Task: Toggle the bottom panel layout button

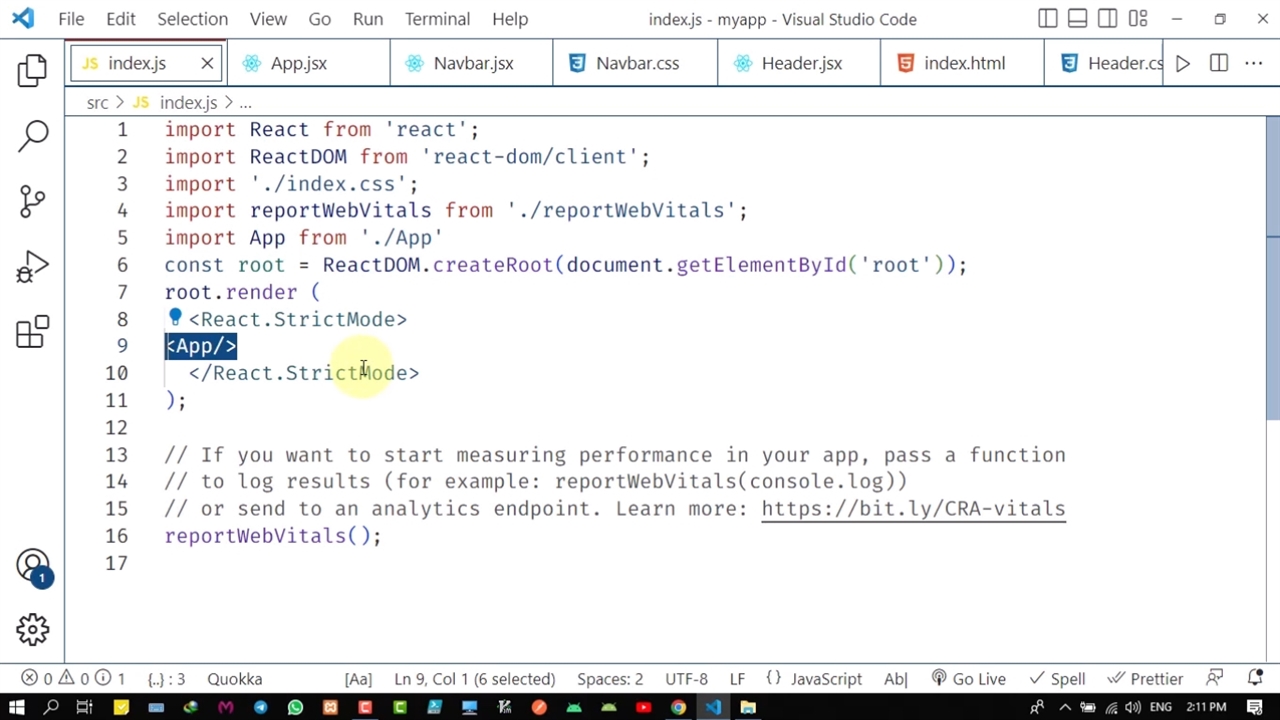Action: (x=1077, y=19)
